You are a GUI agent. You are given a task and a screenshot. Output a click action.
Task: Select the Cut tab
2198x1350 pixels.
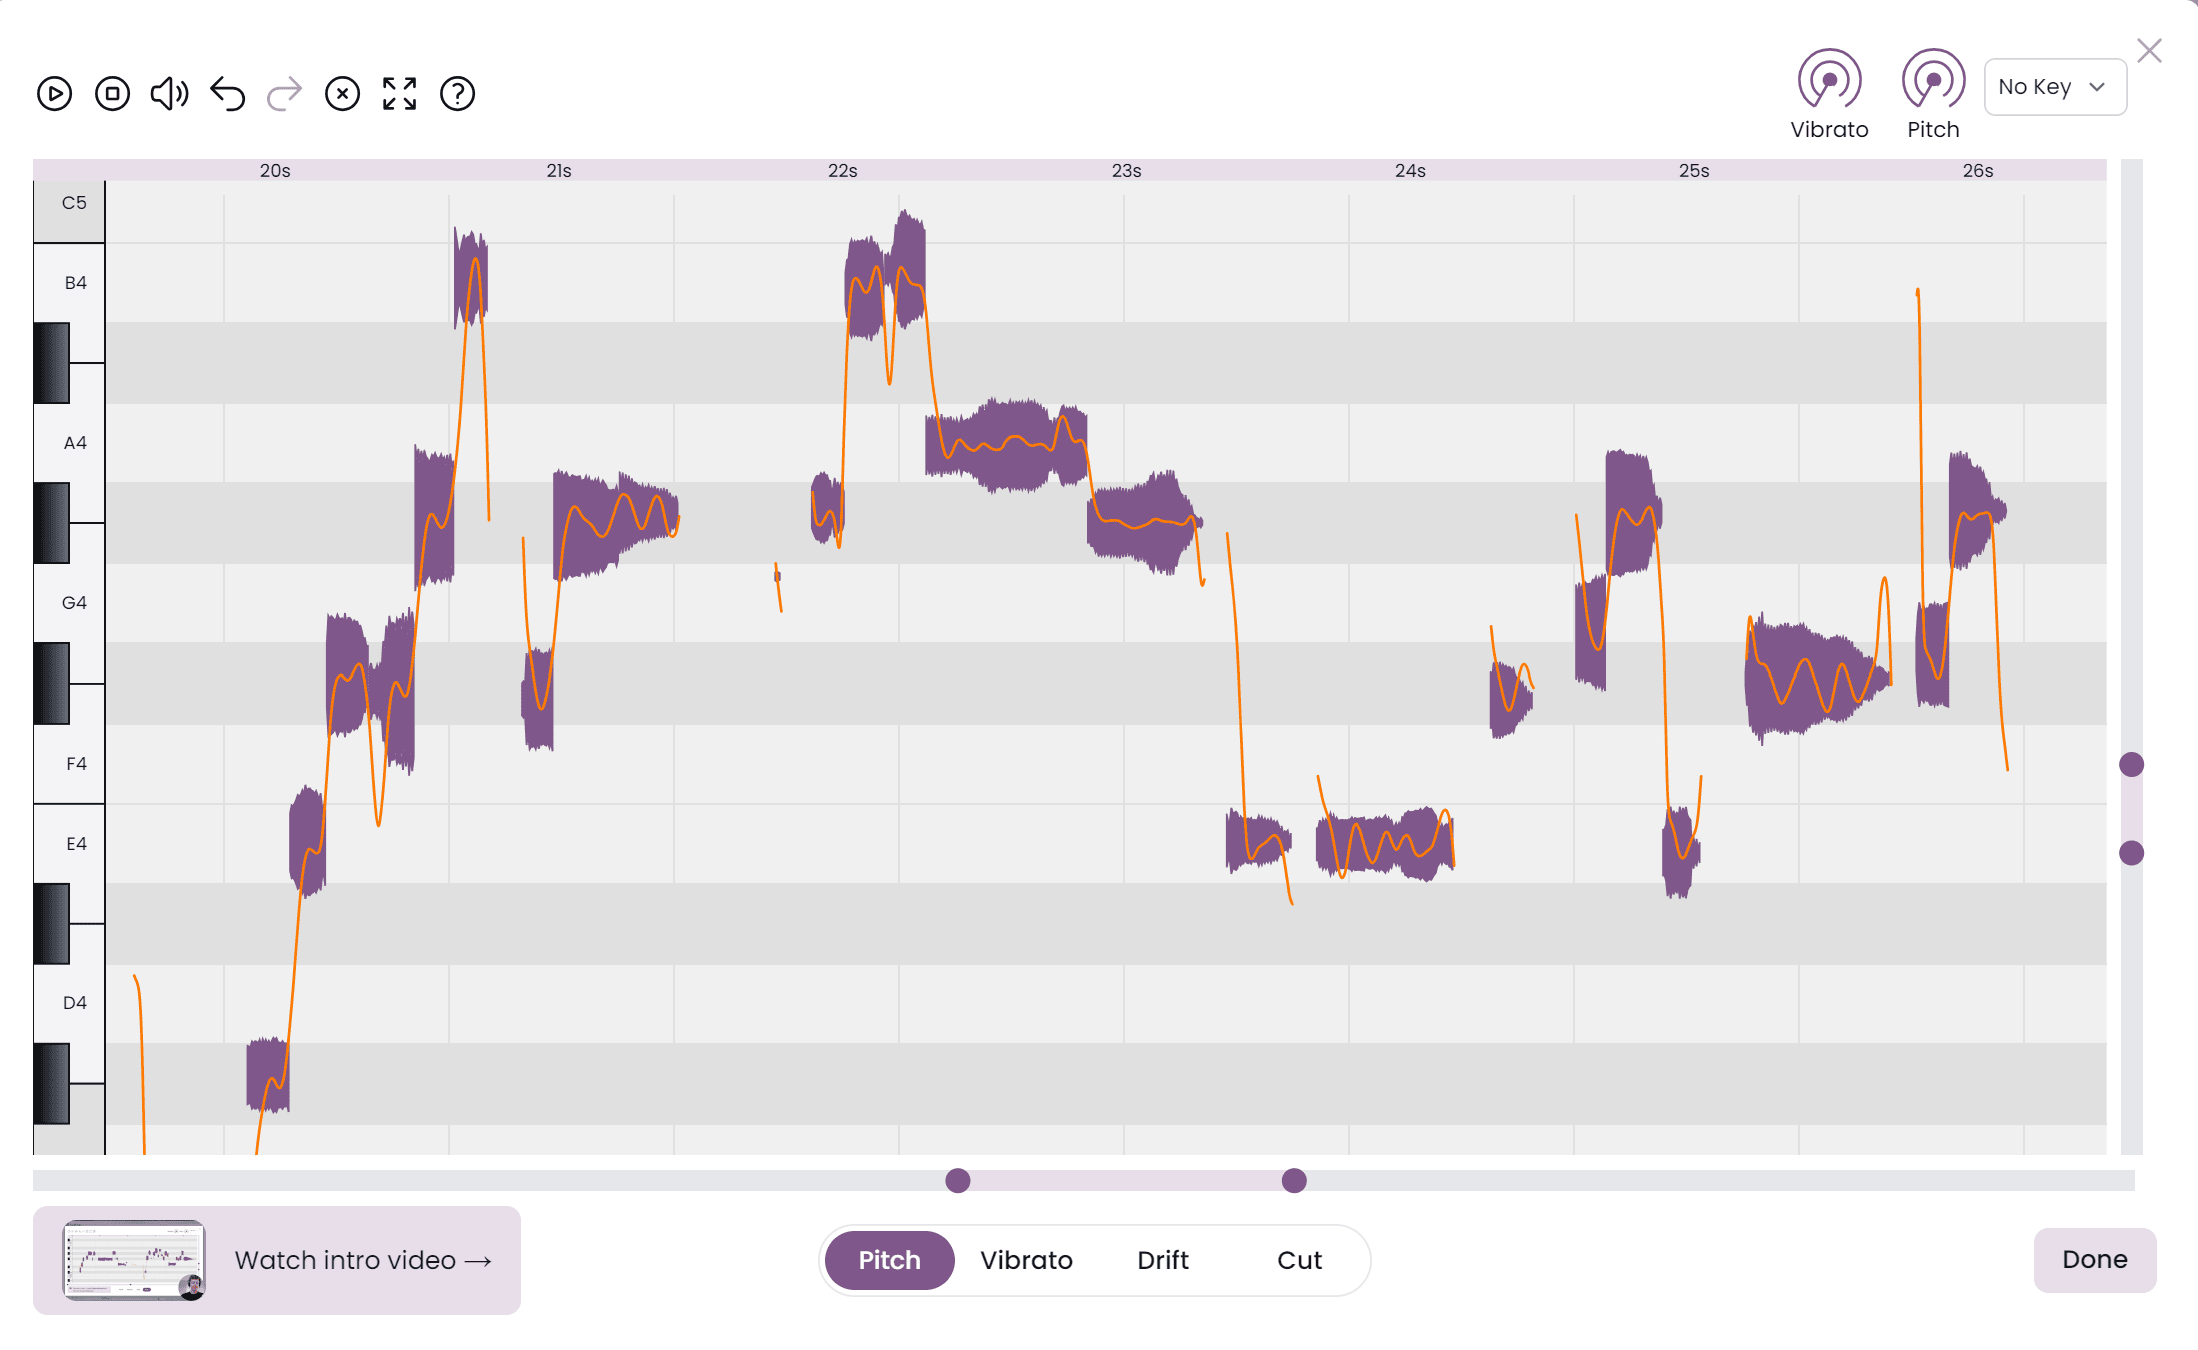(x=1299, y=1260)
